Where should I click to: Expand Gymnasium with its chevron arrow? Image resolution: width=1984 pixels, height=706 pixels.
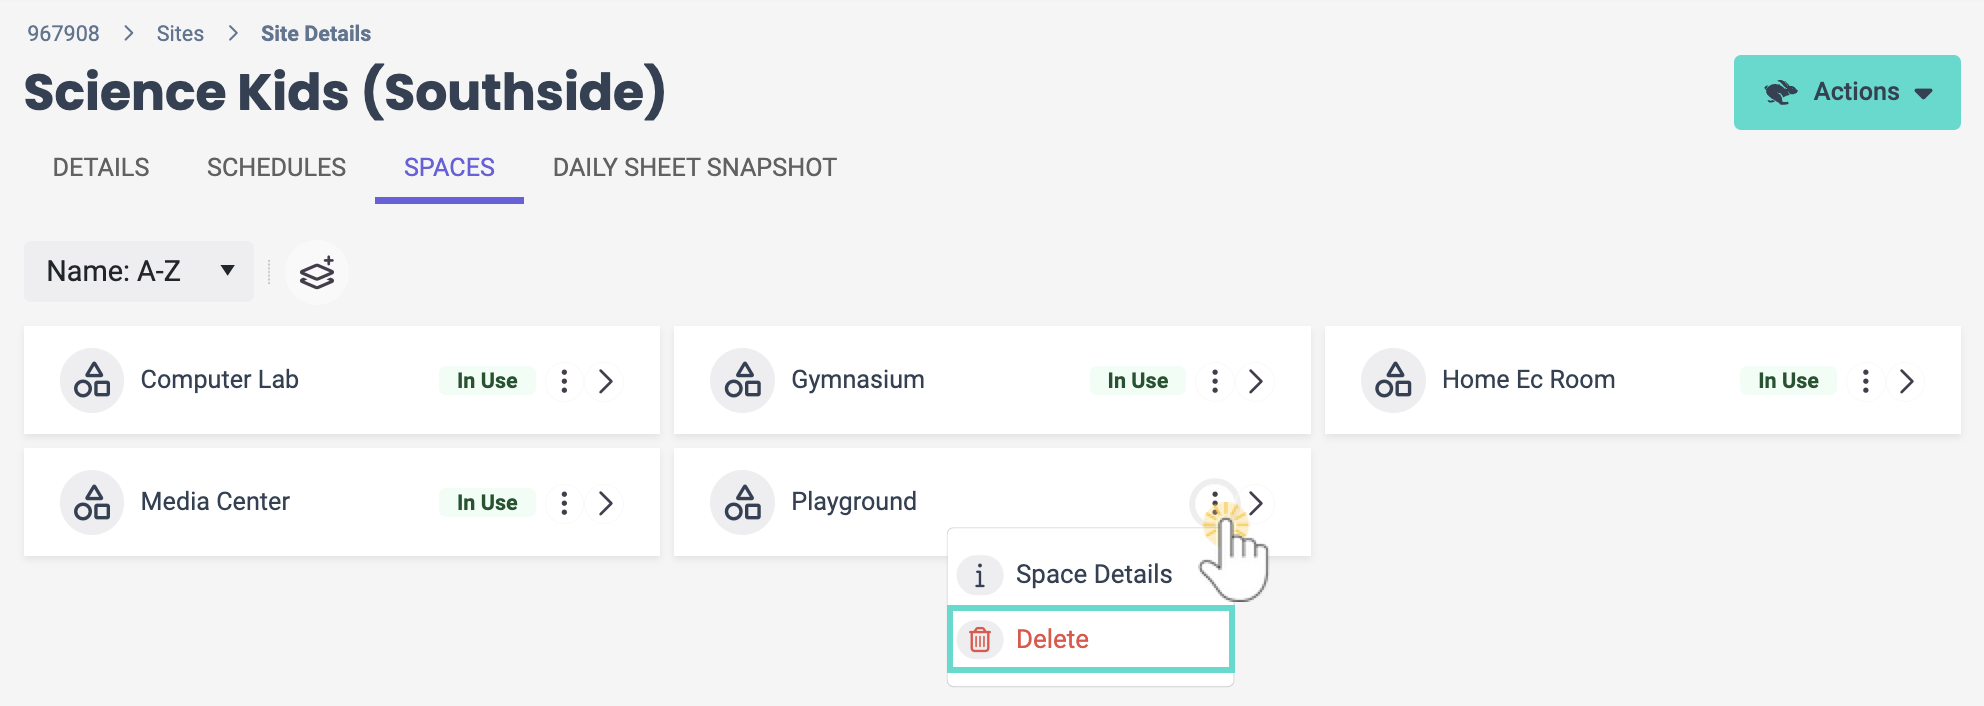coord(1256,381)
